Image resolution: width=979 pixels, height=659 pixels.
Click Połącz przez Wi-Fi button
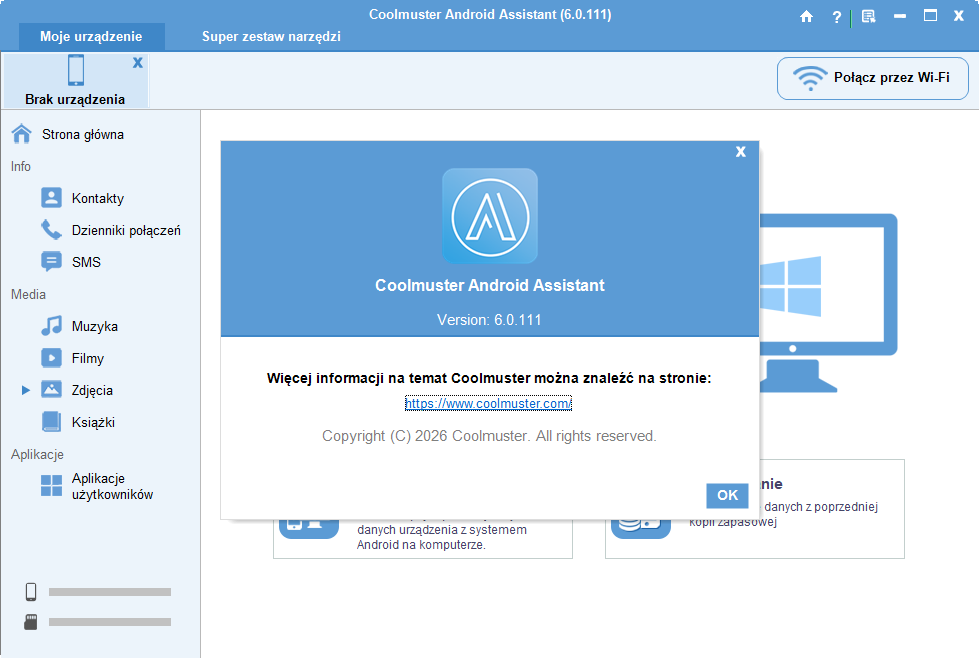[872, 78]
